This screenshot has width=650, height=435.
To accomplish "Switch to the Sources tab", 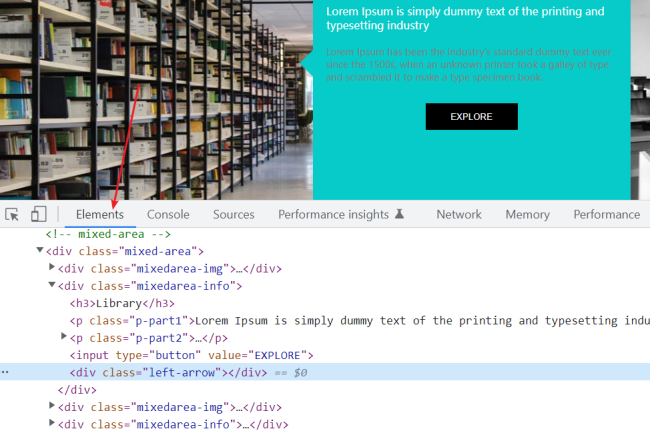I will (x=234, y=214).
